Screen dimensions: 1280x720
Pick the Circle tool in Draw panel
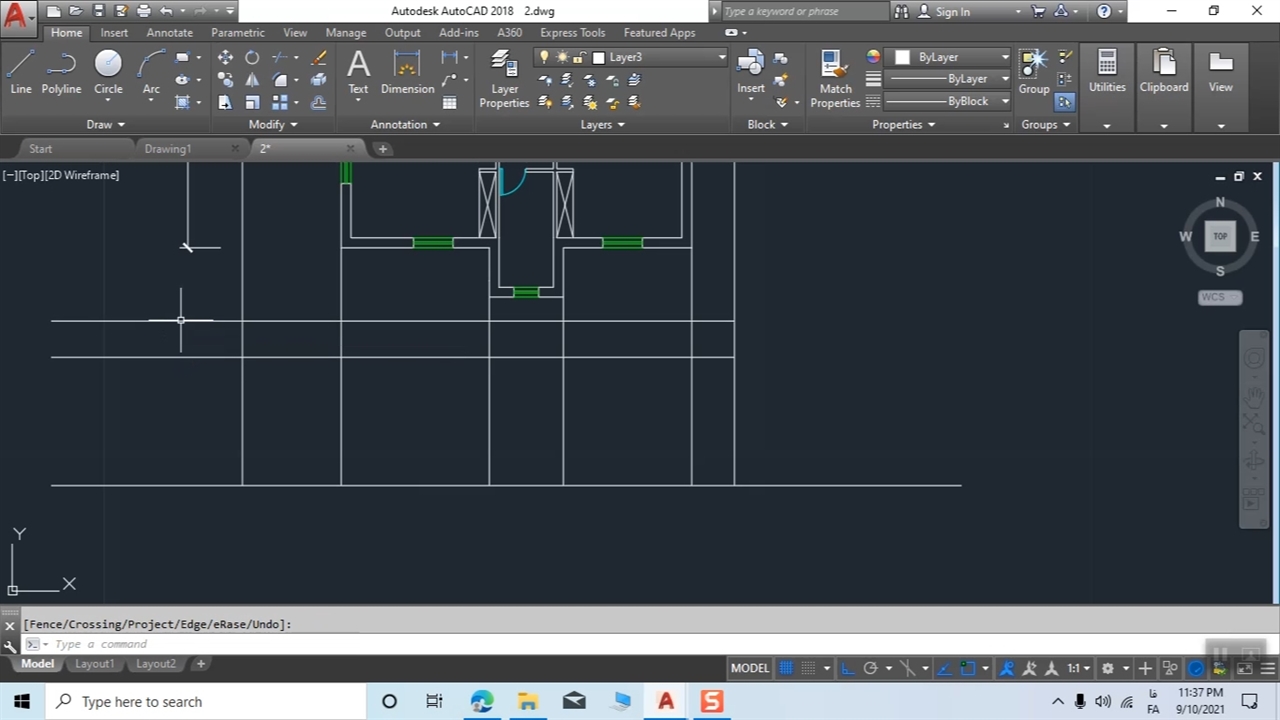coord(108,72)
